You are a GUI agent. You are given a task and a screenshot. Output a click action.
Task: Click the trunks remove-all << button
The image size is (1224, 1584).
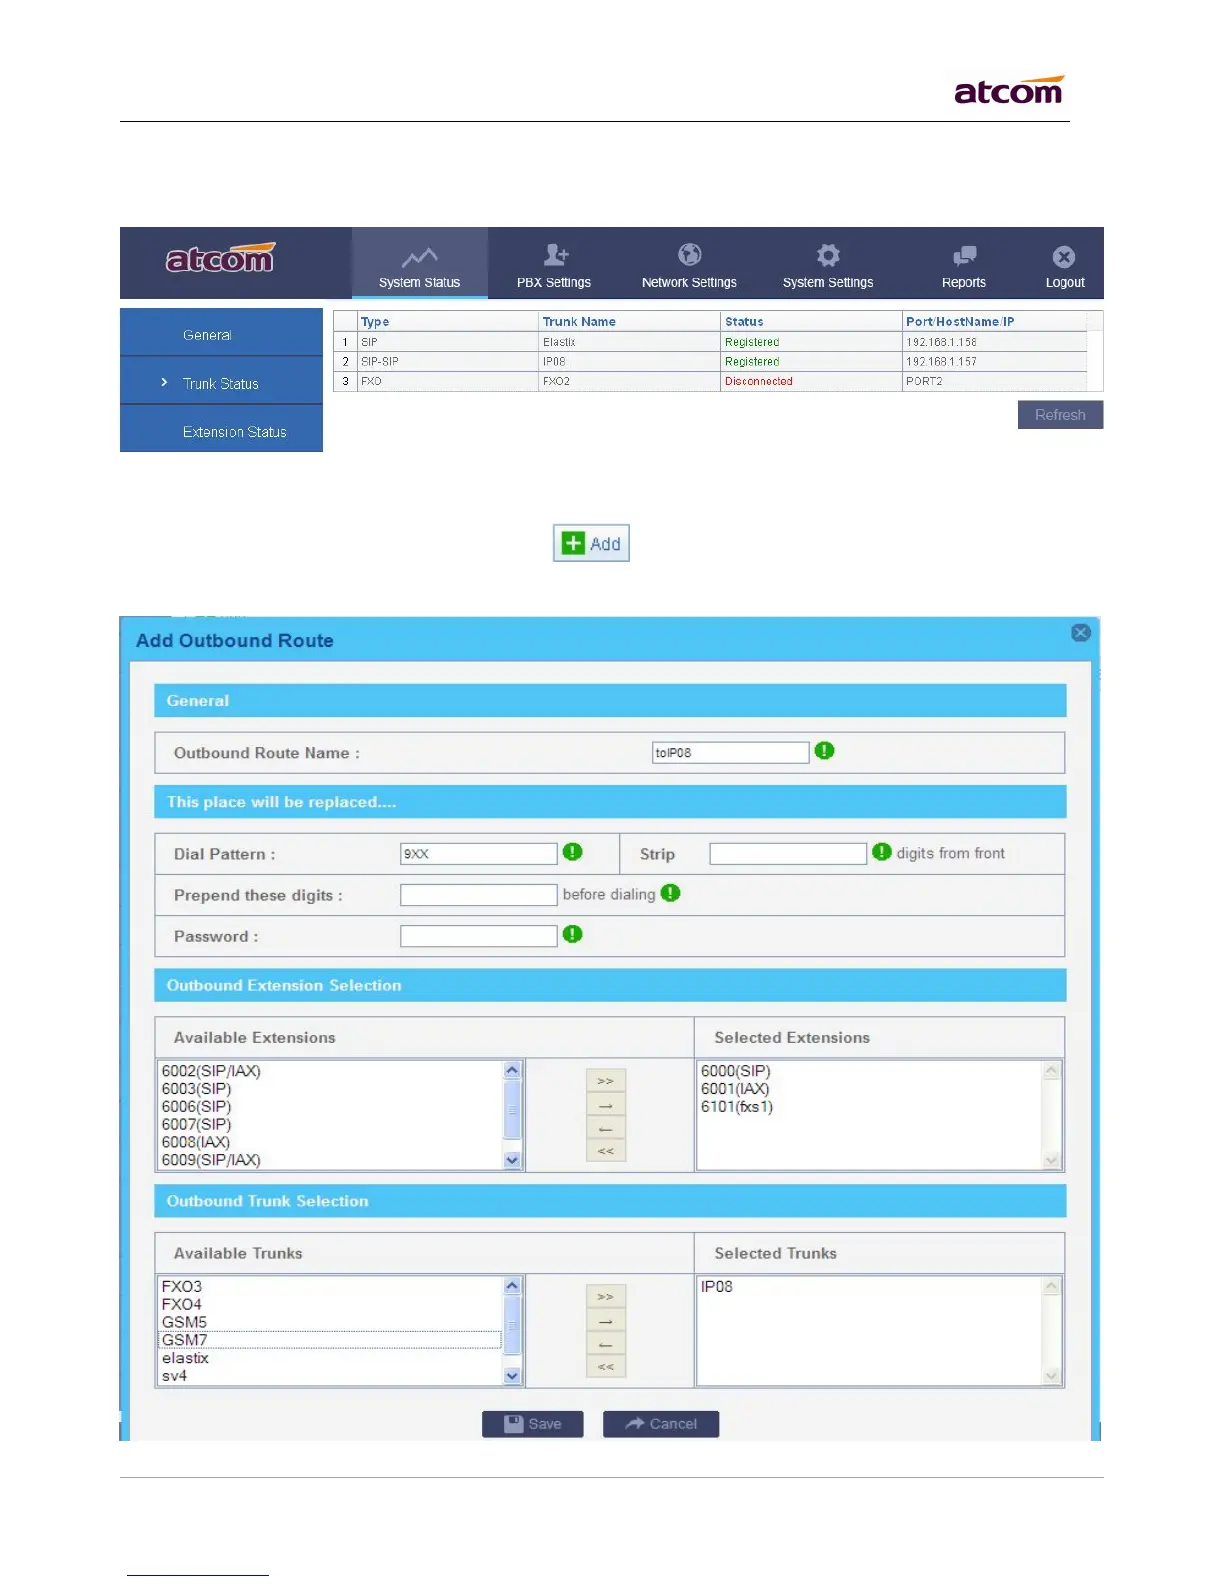605,1367
